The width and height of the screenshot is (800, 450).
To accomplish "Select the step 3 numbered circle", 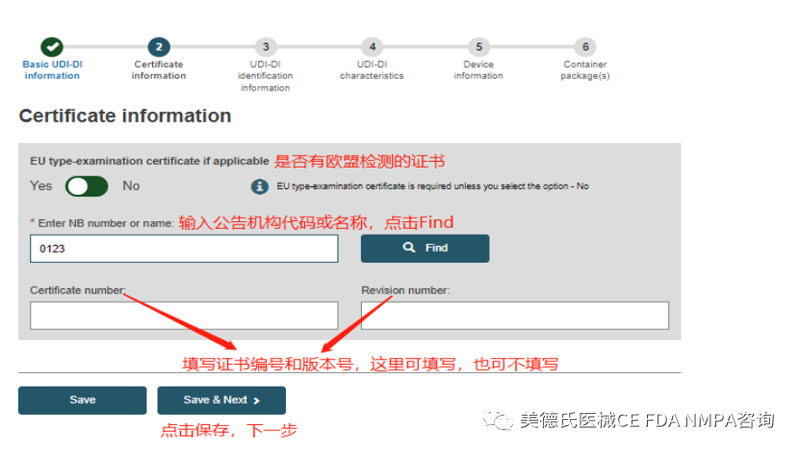I will (x=265, y=46).
